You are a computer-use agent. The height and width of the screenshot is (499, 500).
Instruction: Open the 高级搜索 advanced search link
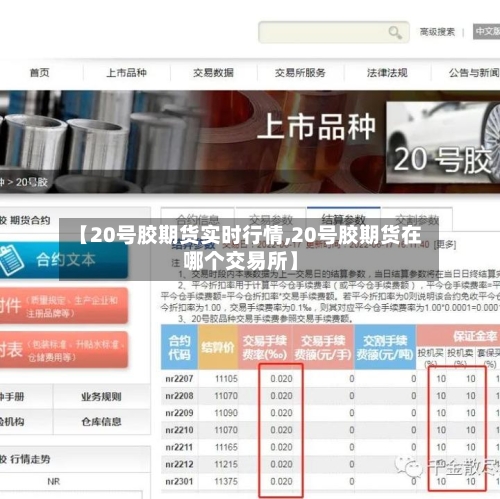tap(437, 32)
